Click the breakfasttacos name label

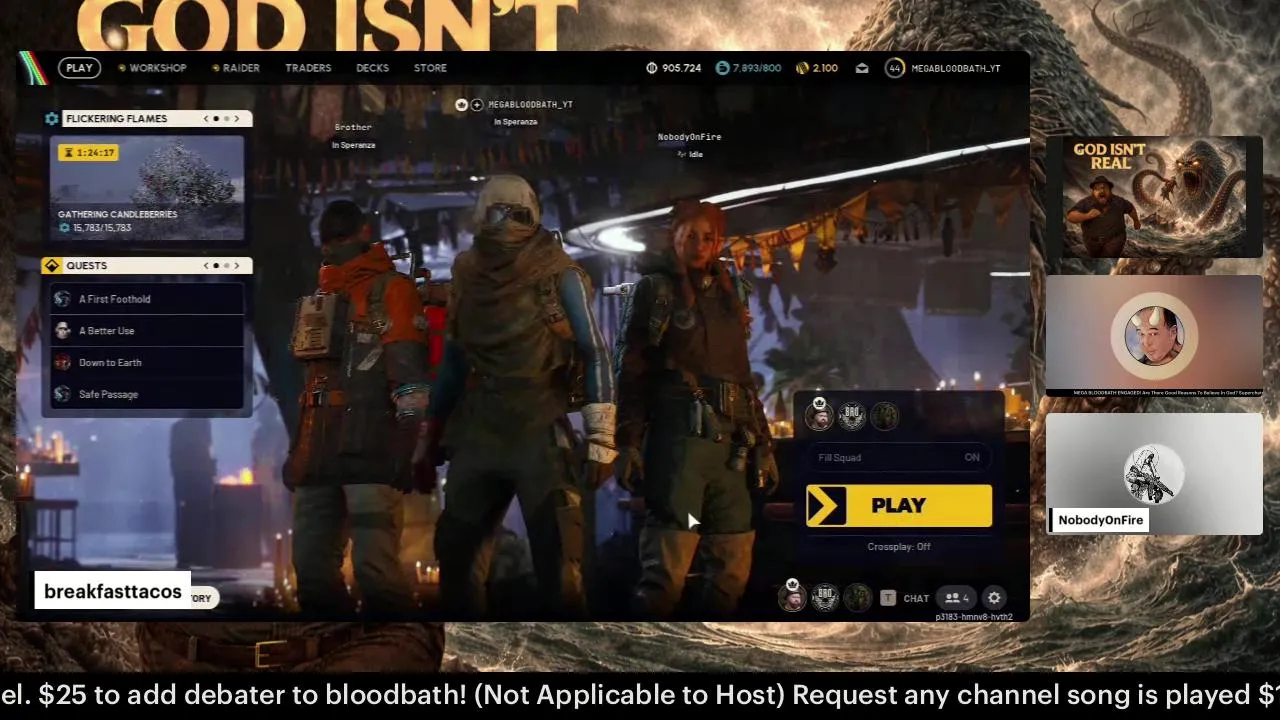113,591
